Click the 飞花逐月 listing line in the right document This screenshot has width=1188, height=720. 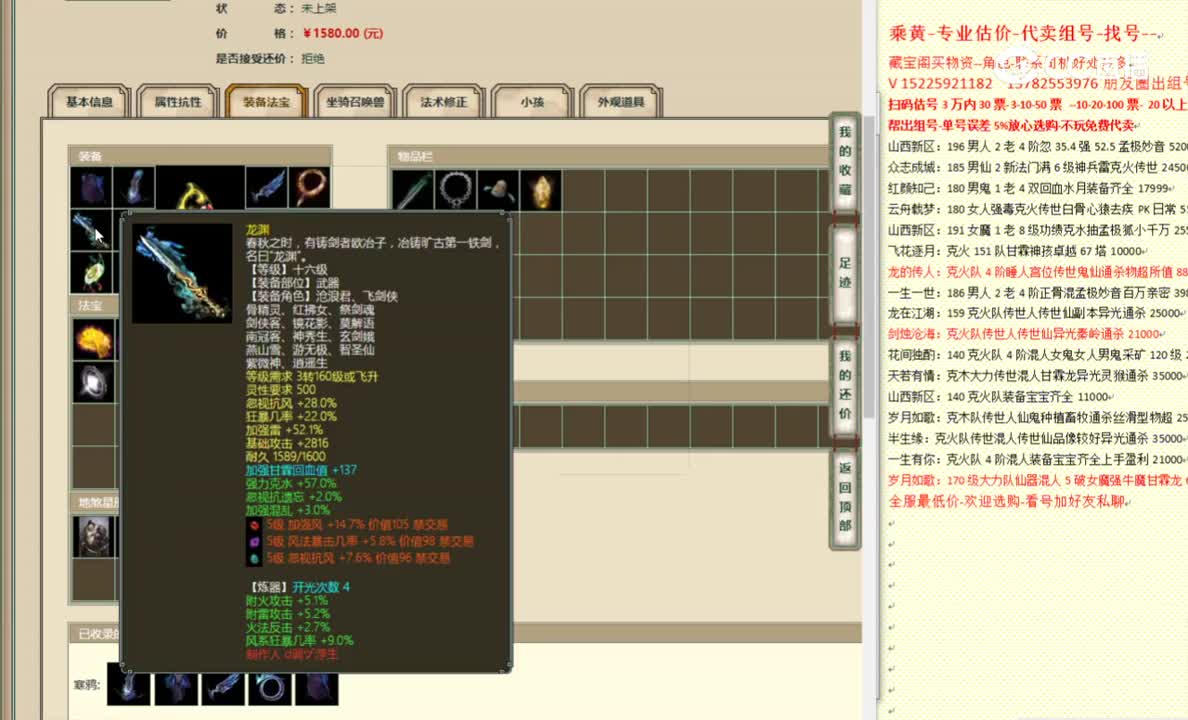1017,251
